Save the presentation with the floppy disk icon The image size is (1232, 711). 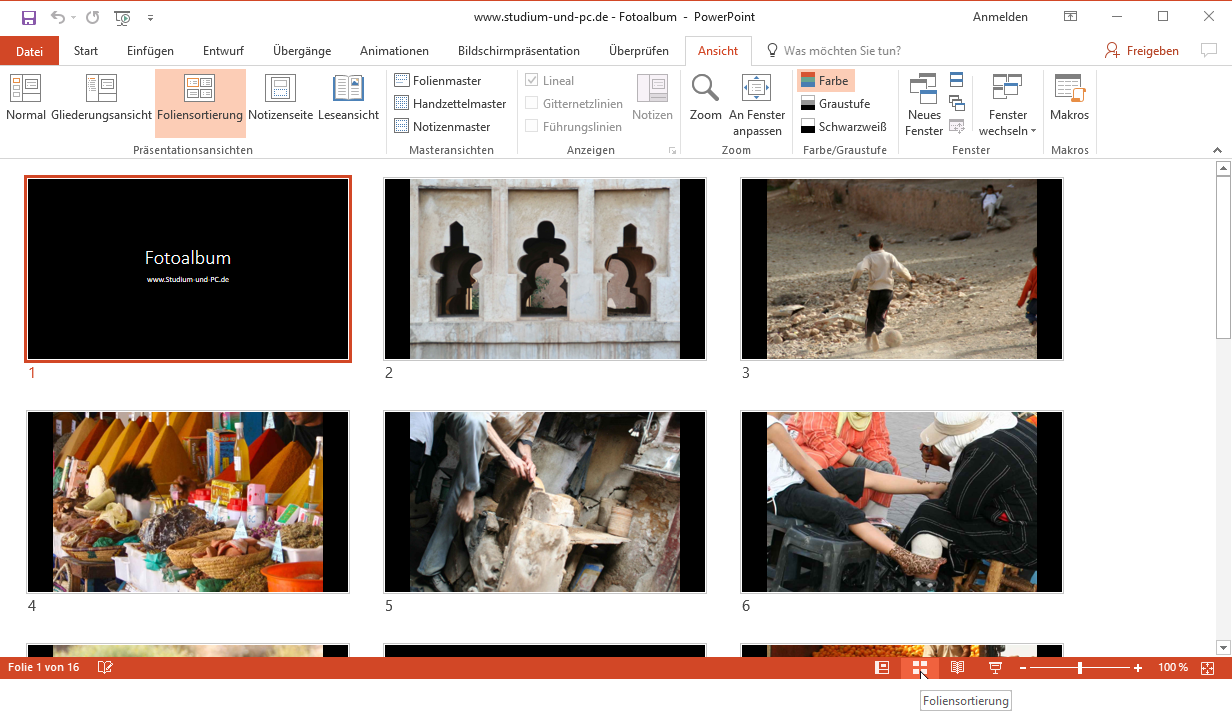pyautogui.click(x=28, y=17)
